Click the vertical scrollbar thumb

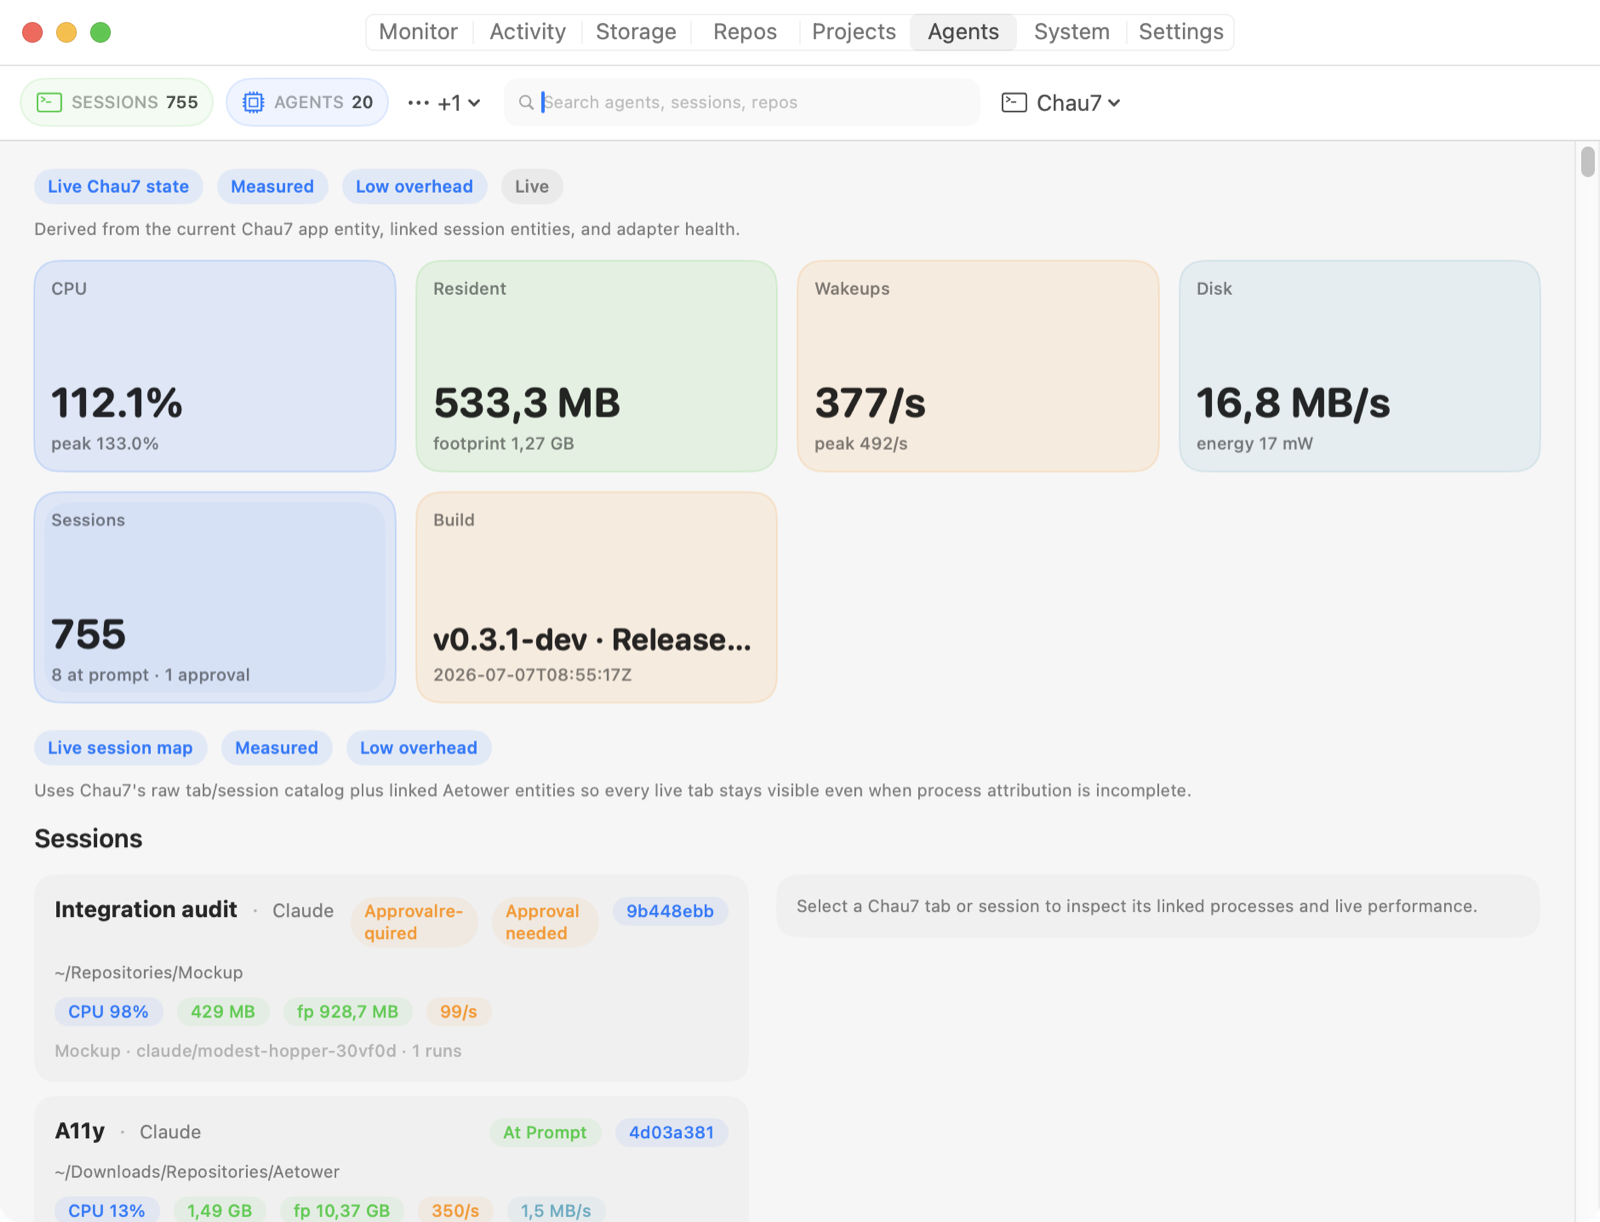tap(1587, 162)
